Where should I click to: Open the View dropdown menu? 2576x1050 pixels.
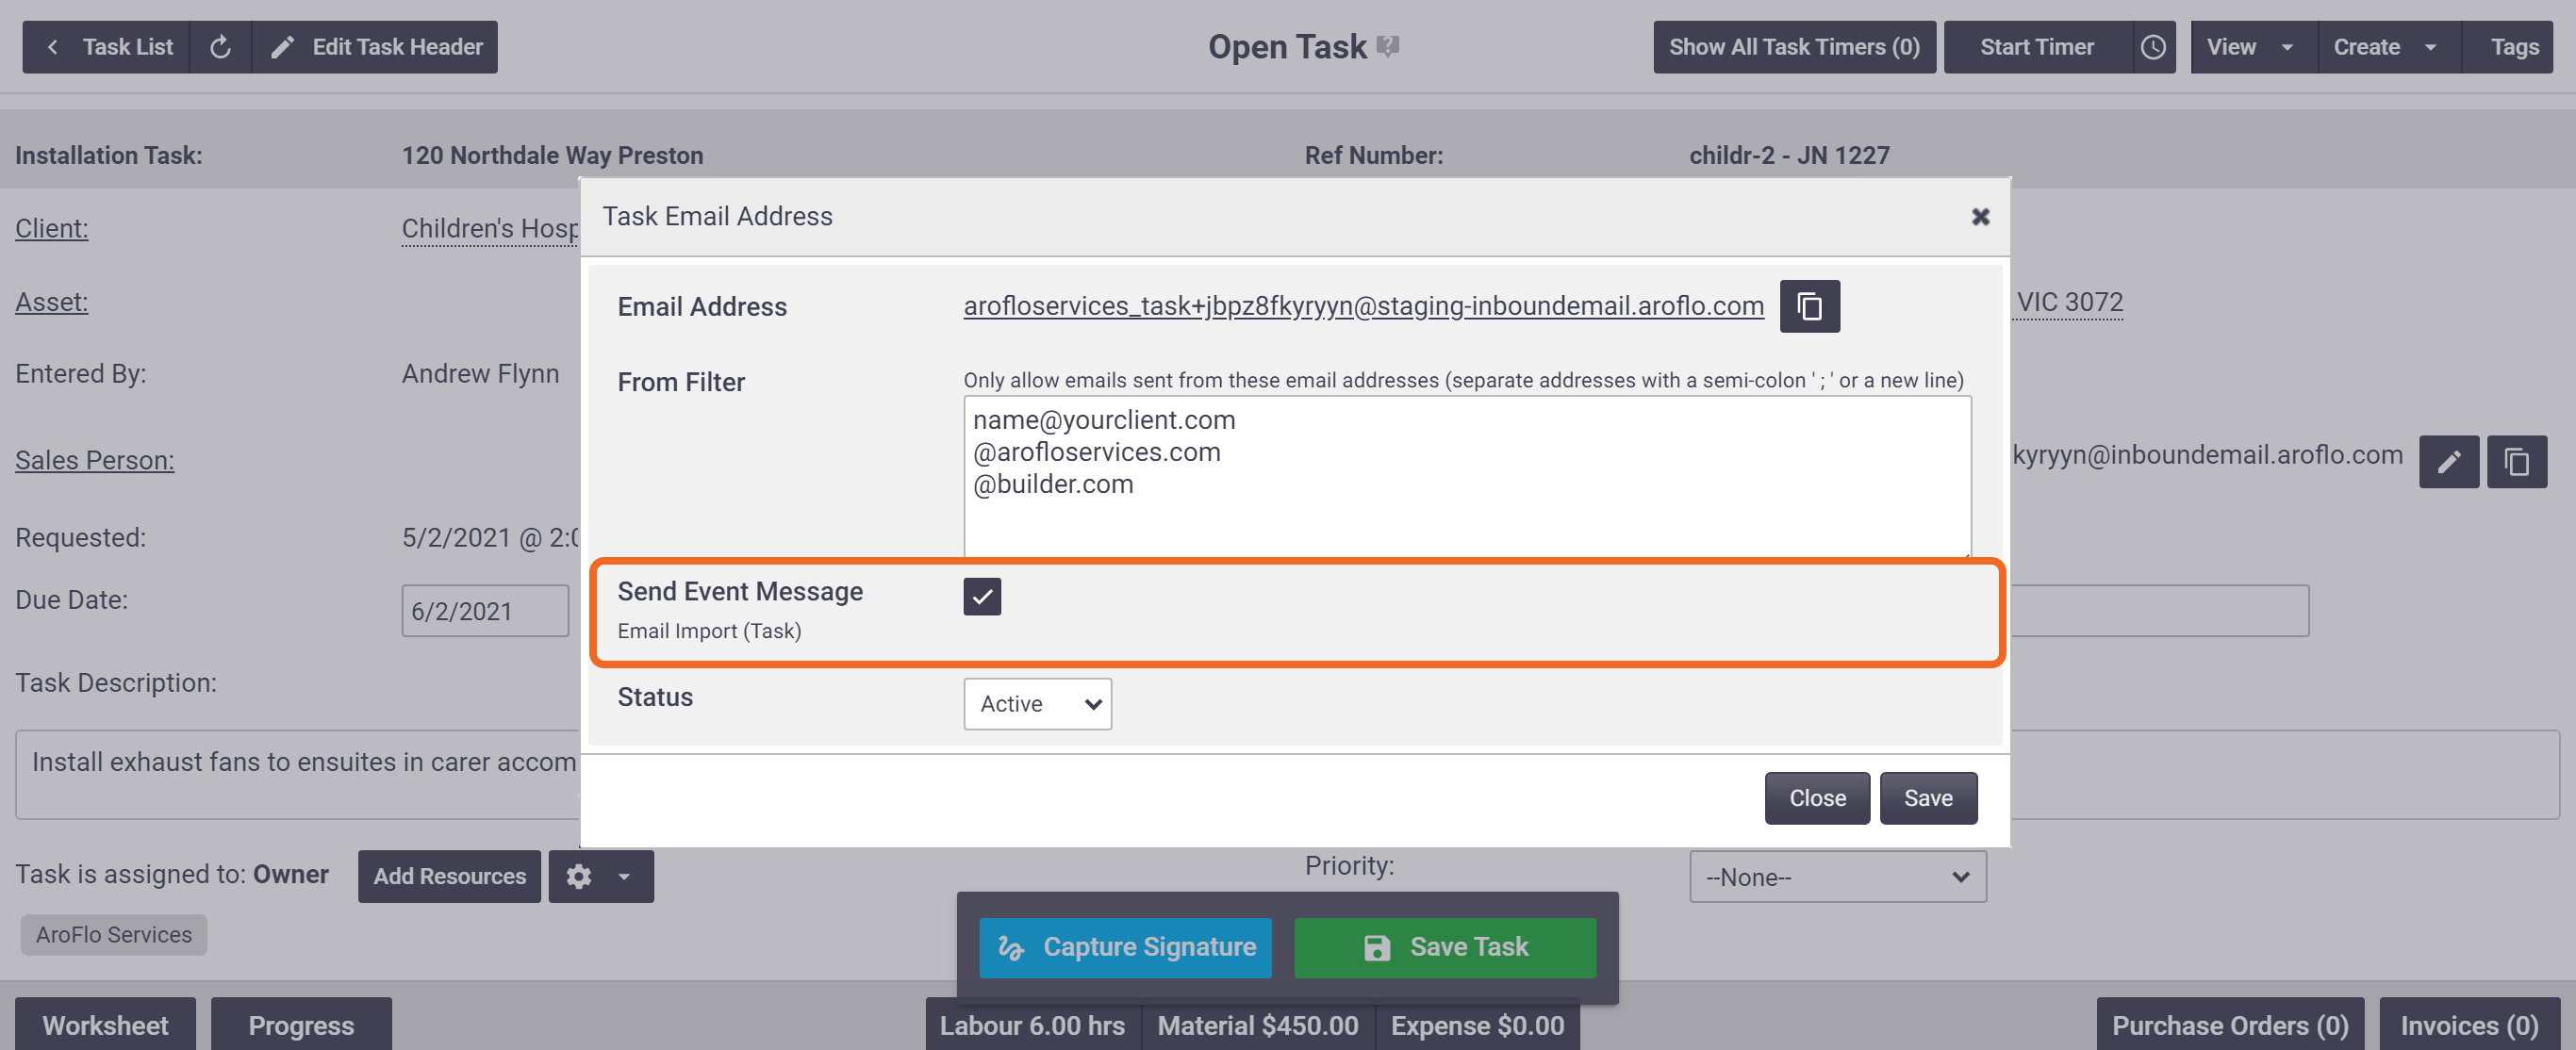click(2253, 47)
